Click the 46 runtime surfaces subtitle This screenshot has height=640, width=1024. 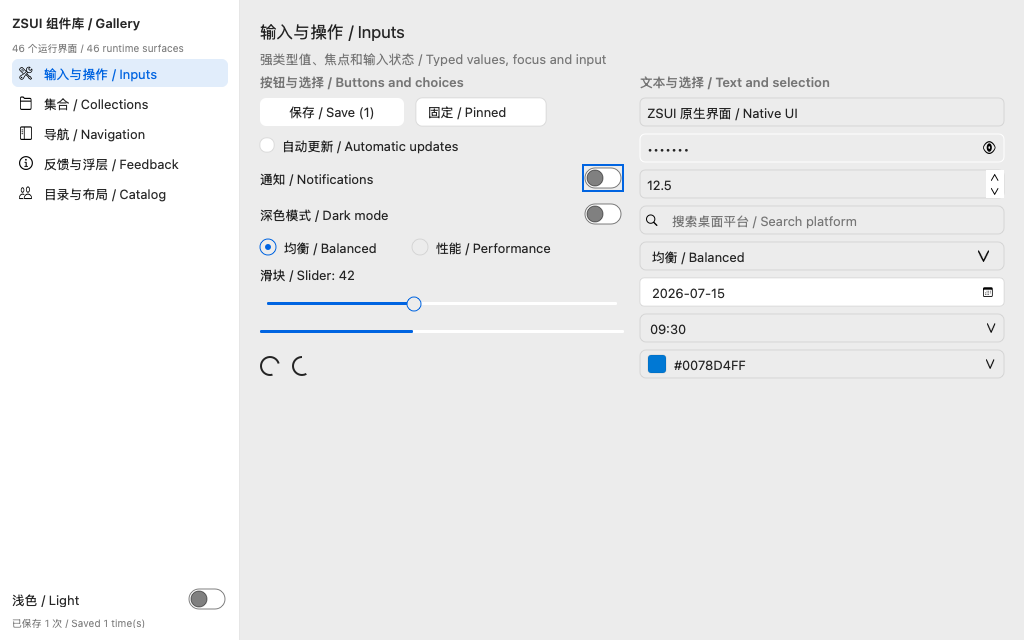[x=98, y=48]
